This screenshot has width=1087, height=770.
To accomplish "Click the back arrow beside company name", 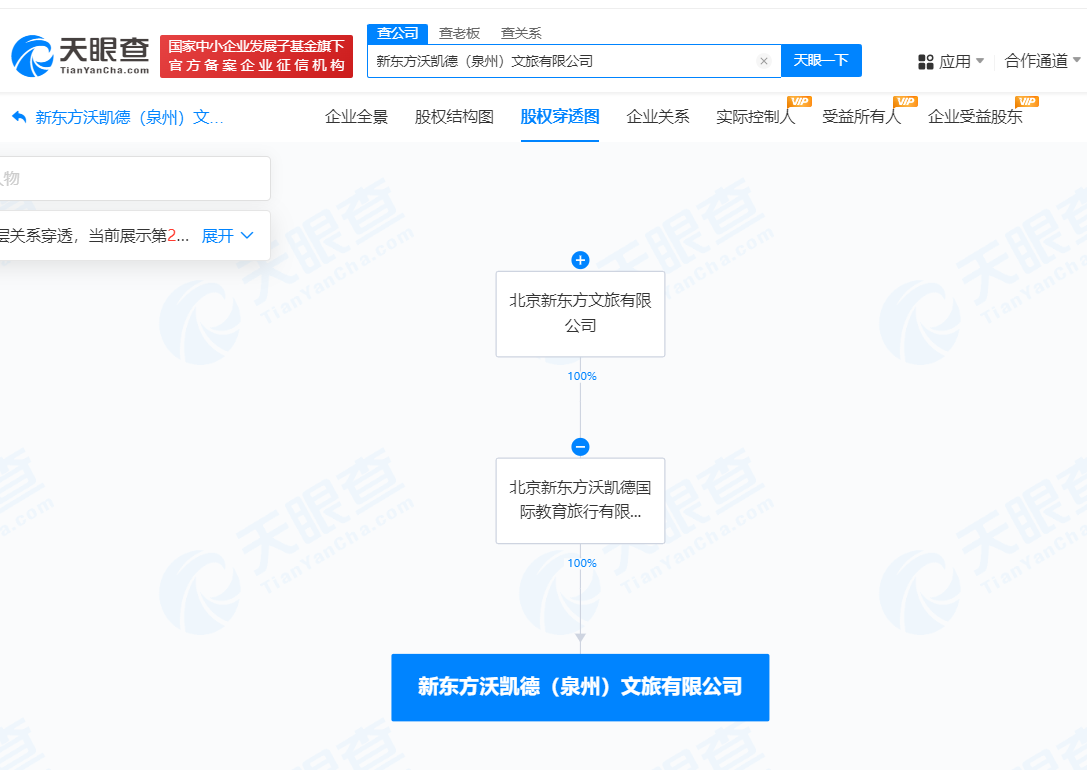I will coord(19,117).
